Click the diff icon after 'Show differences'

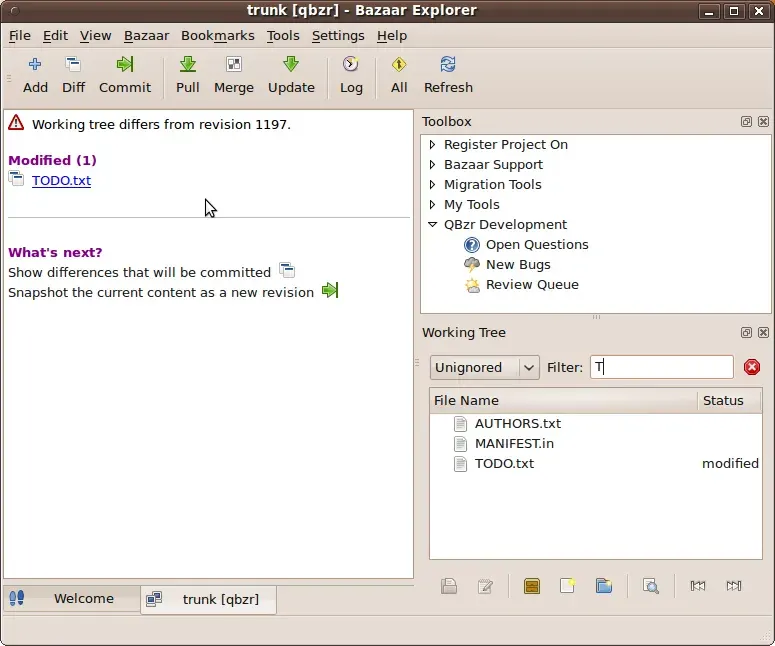pos(287,270)
